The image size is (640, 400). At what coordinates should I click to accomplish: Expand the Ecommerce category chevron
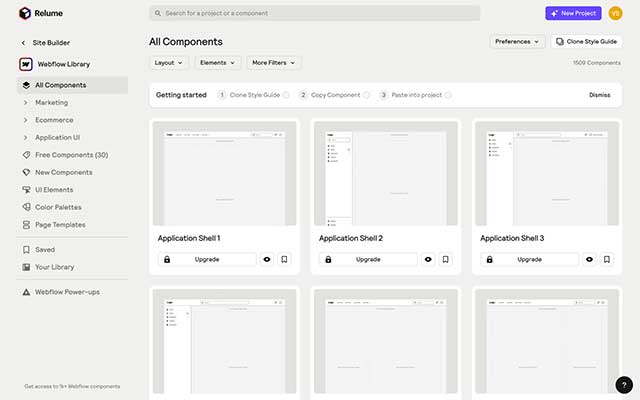(x=26, y=120)
